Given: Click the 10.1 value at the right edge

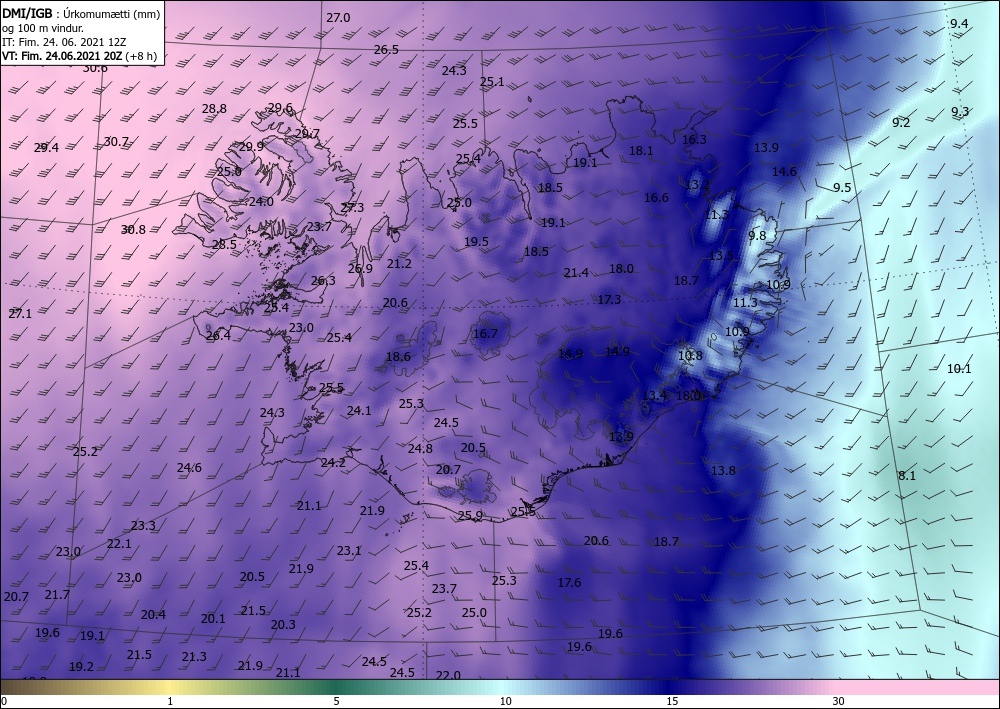Looking at the screenshot, I should 958,369.
